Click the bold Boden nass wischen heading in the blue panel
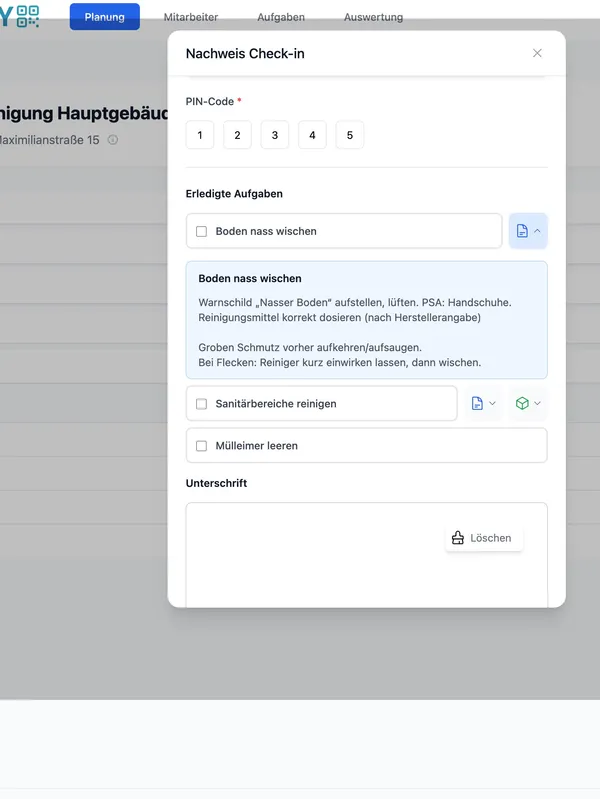 pyautogui.click(x=250, y=278)
